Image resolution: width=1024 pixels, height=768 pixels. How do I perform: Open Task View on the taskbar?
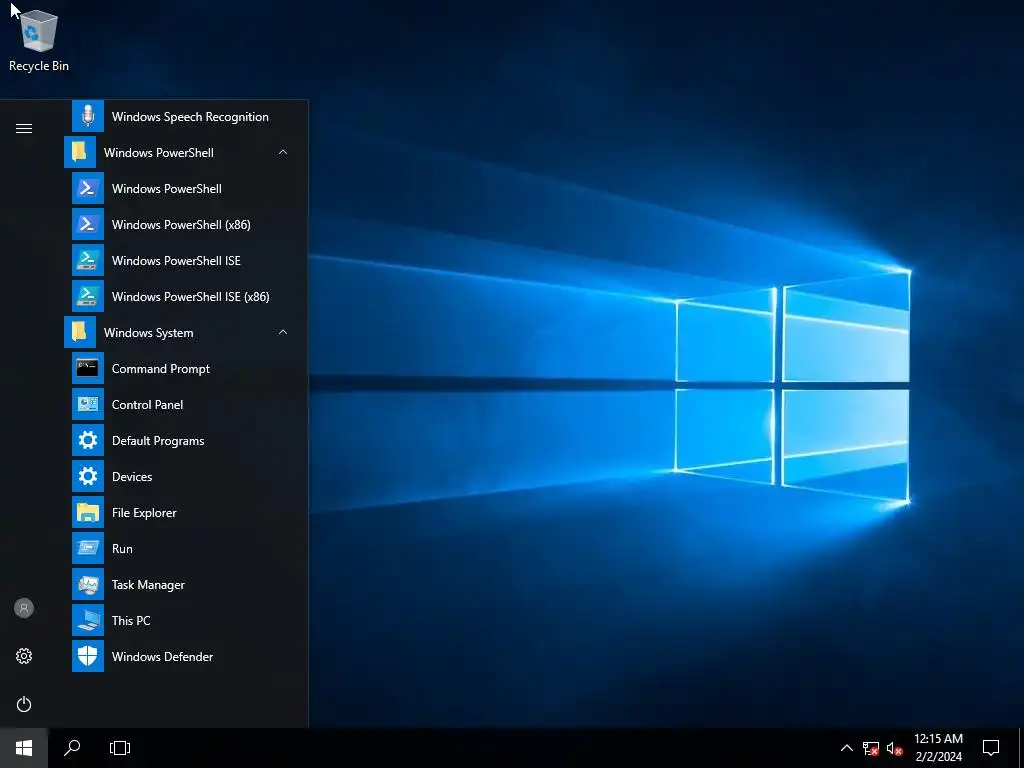point(120,748)
